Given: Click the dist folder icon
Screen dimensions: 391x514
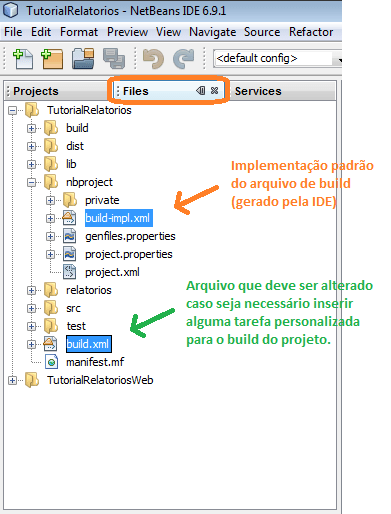Looking at the screenshot, I should pos(51,146).
